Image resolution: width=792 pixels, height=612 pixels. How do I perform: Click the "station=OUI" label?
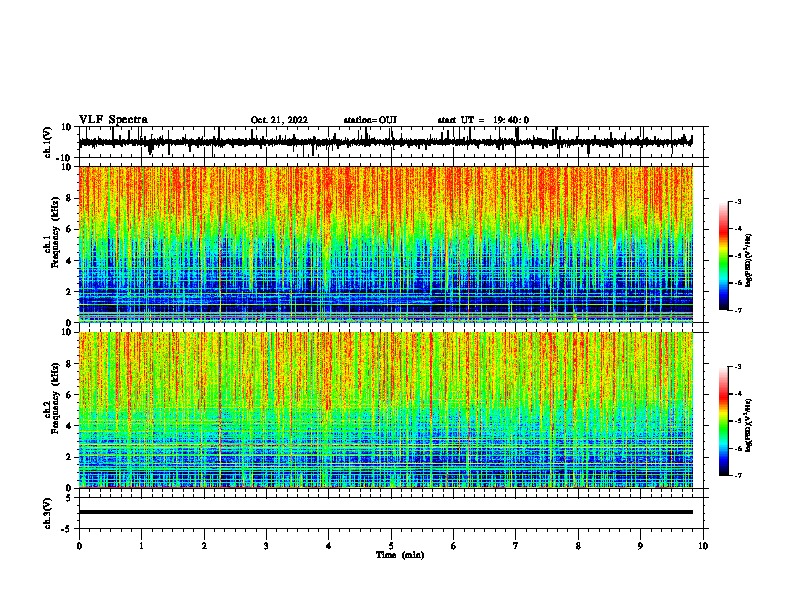370,120
